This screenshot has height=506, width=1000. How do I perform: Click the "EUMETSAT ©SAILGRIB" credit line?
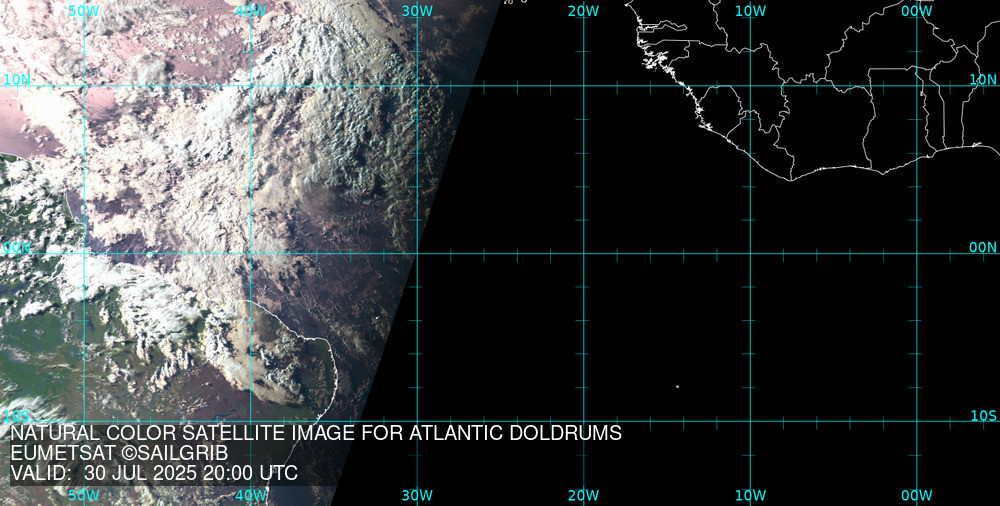click(x=119, y=454)
